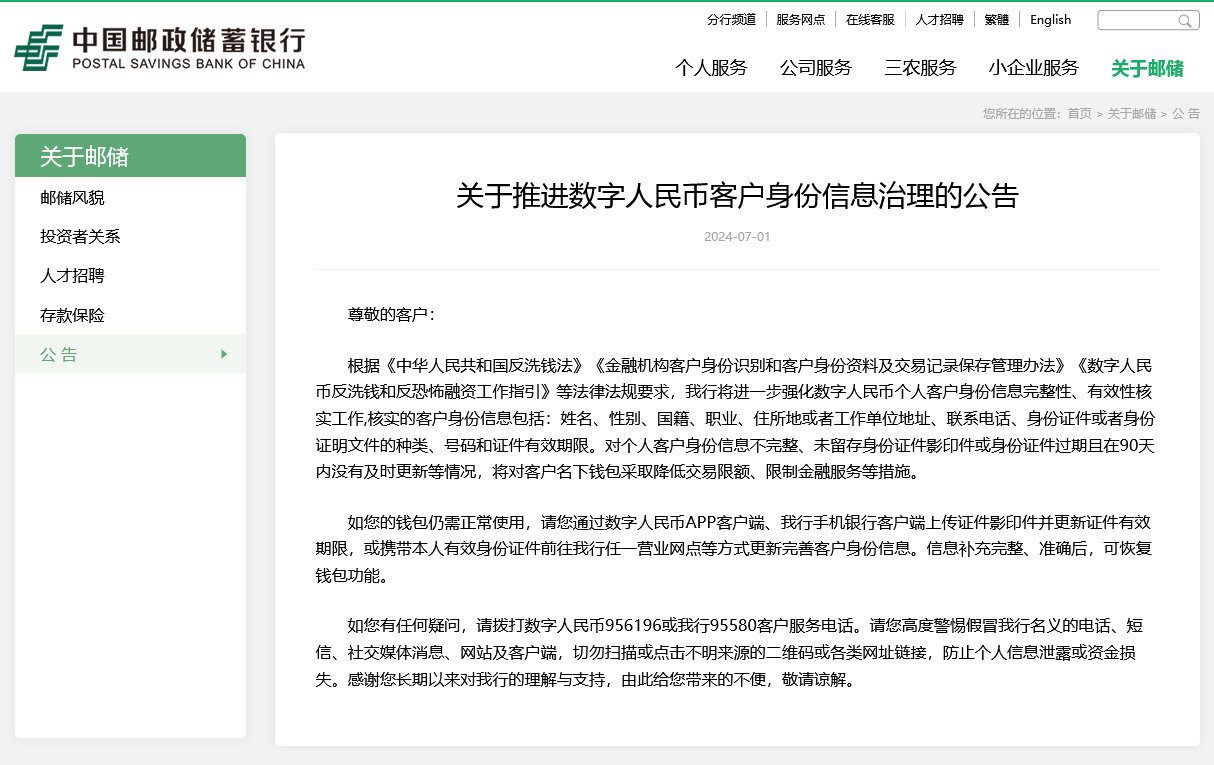
Task: Open 投资者关系 in the sidebar
Action: click(80, 237)
